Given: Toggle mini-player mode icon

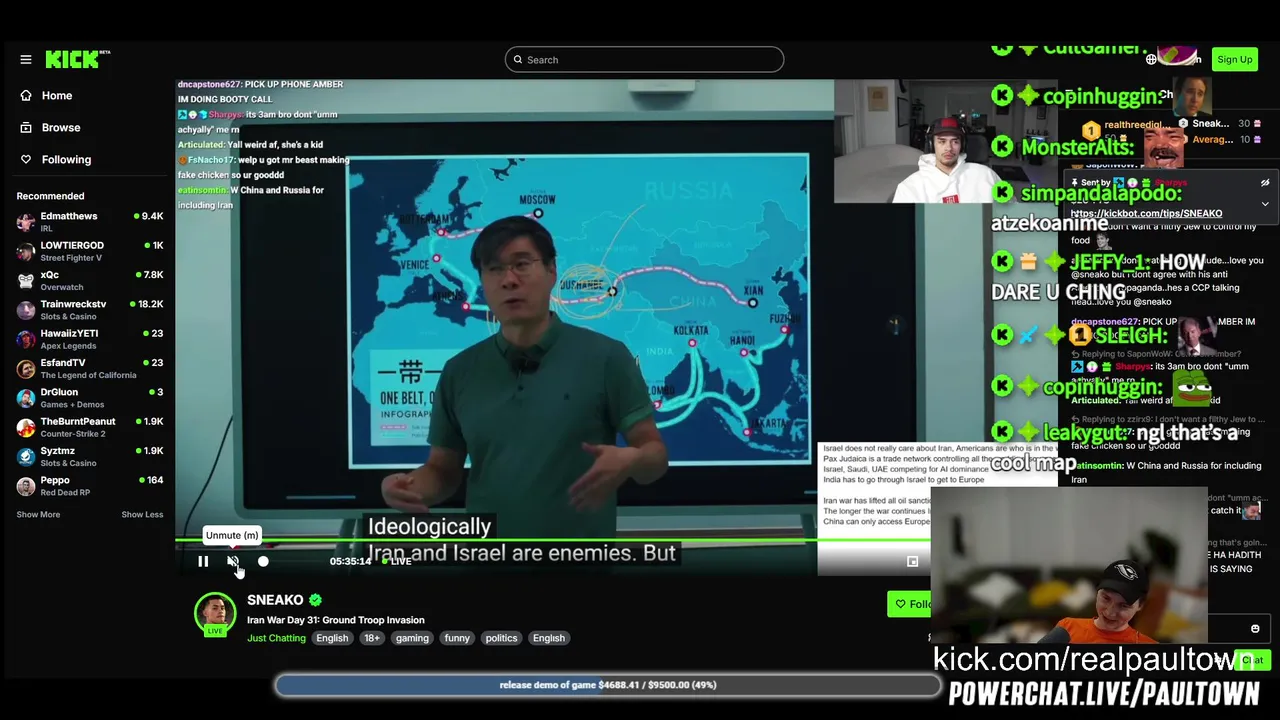Looking at the screenshot, I should [912, 562].
